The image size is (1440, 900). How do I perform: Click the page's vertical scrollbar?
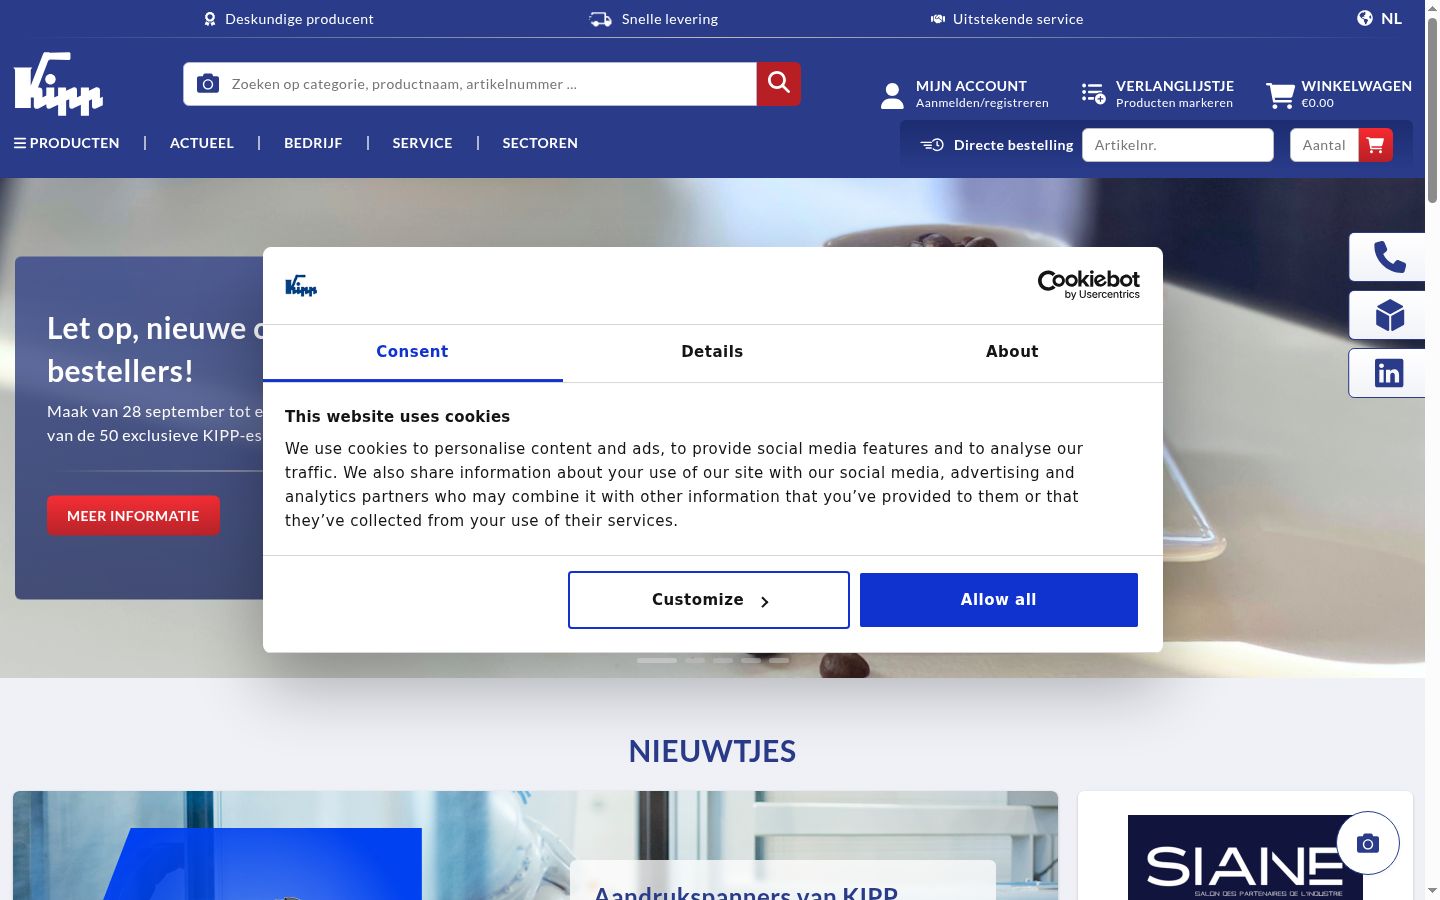1432,450
